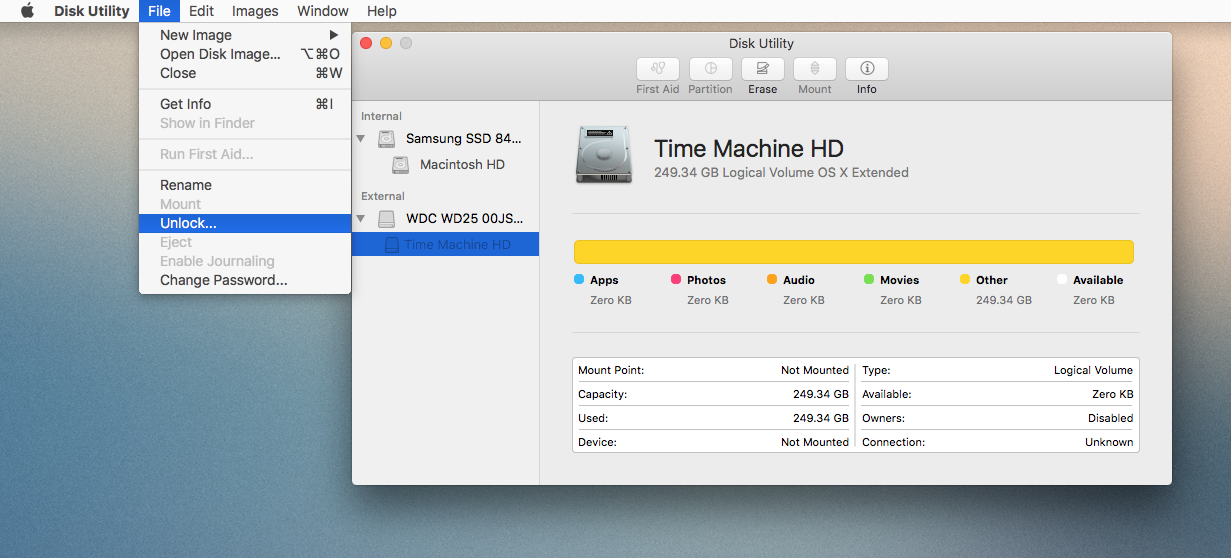Image resolution: width=1231 pixels, height=558 pixels.
Task: Select Time Machine HD row in sidebar
Action: click(445, 245)
